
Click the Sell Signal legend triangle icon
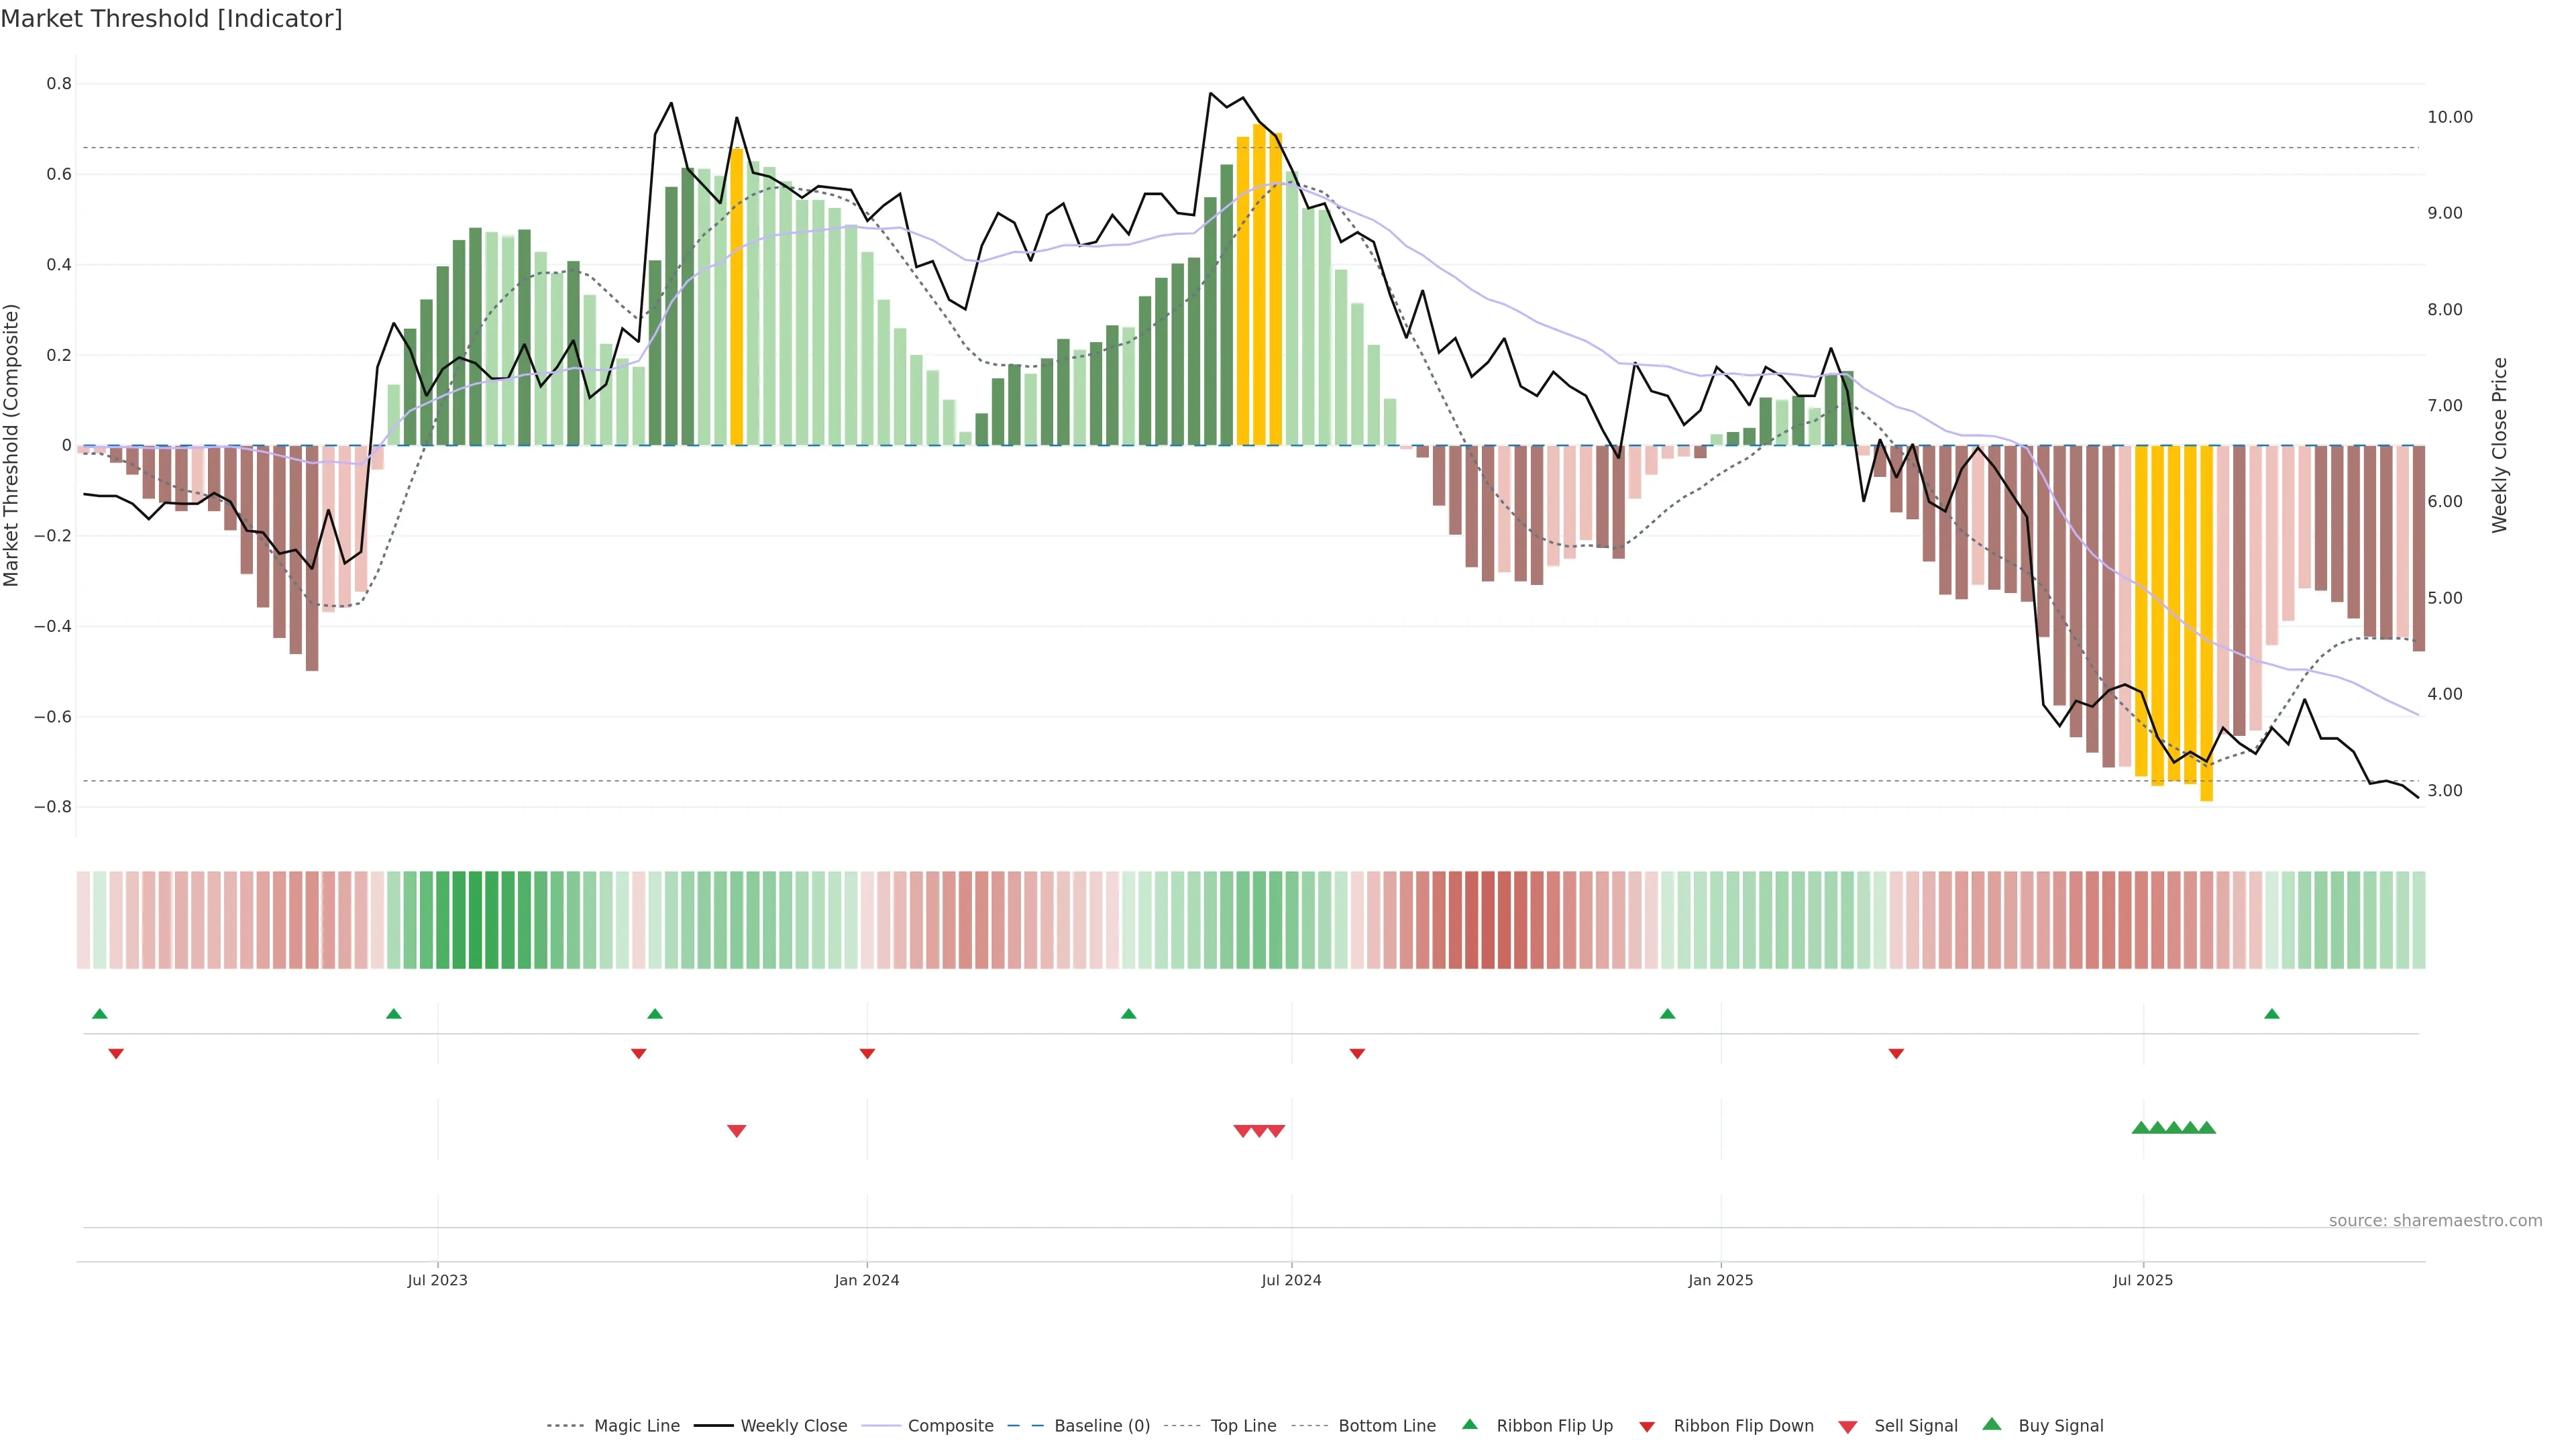(1847, 1426)
